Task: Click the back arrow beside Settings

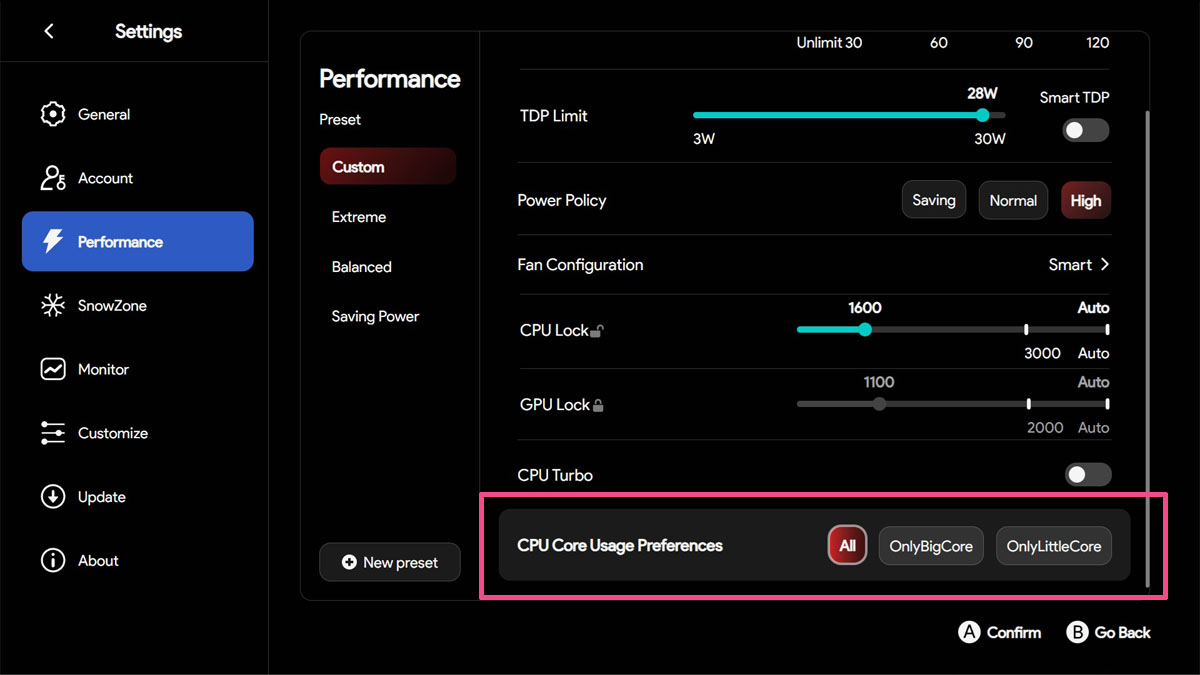Action: (49, 31)
